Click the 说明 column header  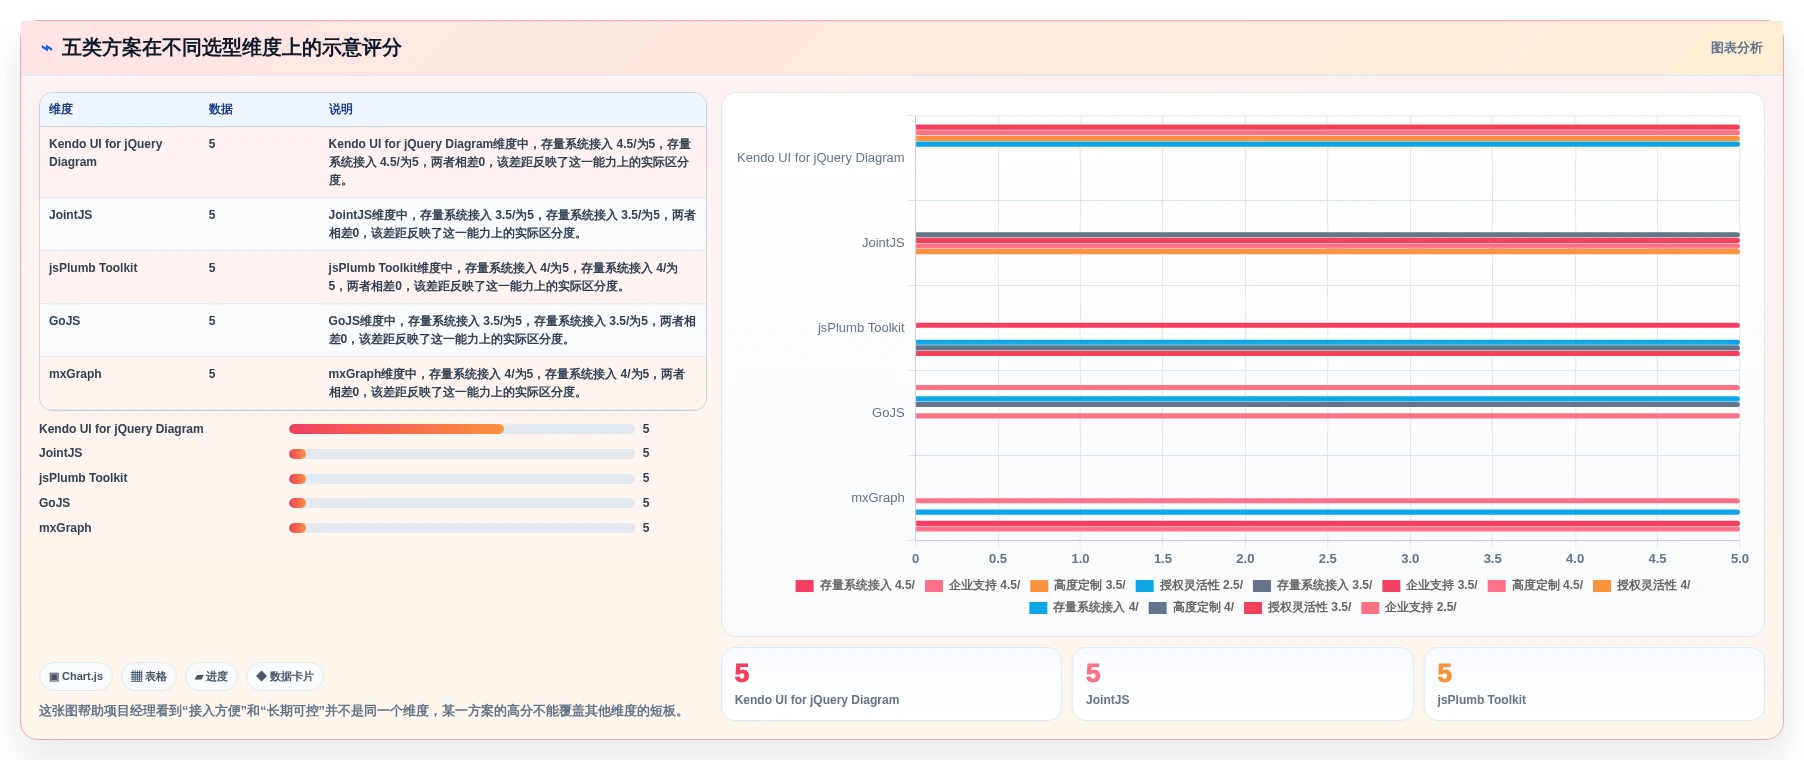click(x=341, y=109)
